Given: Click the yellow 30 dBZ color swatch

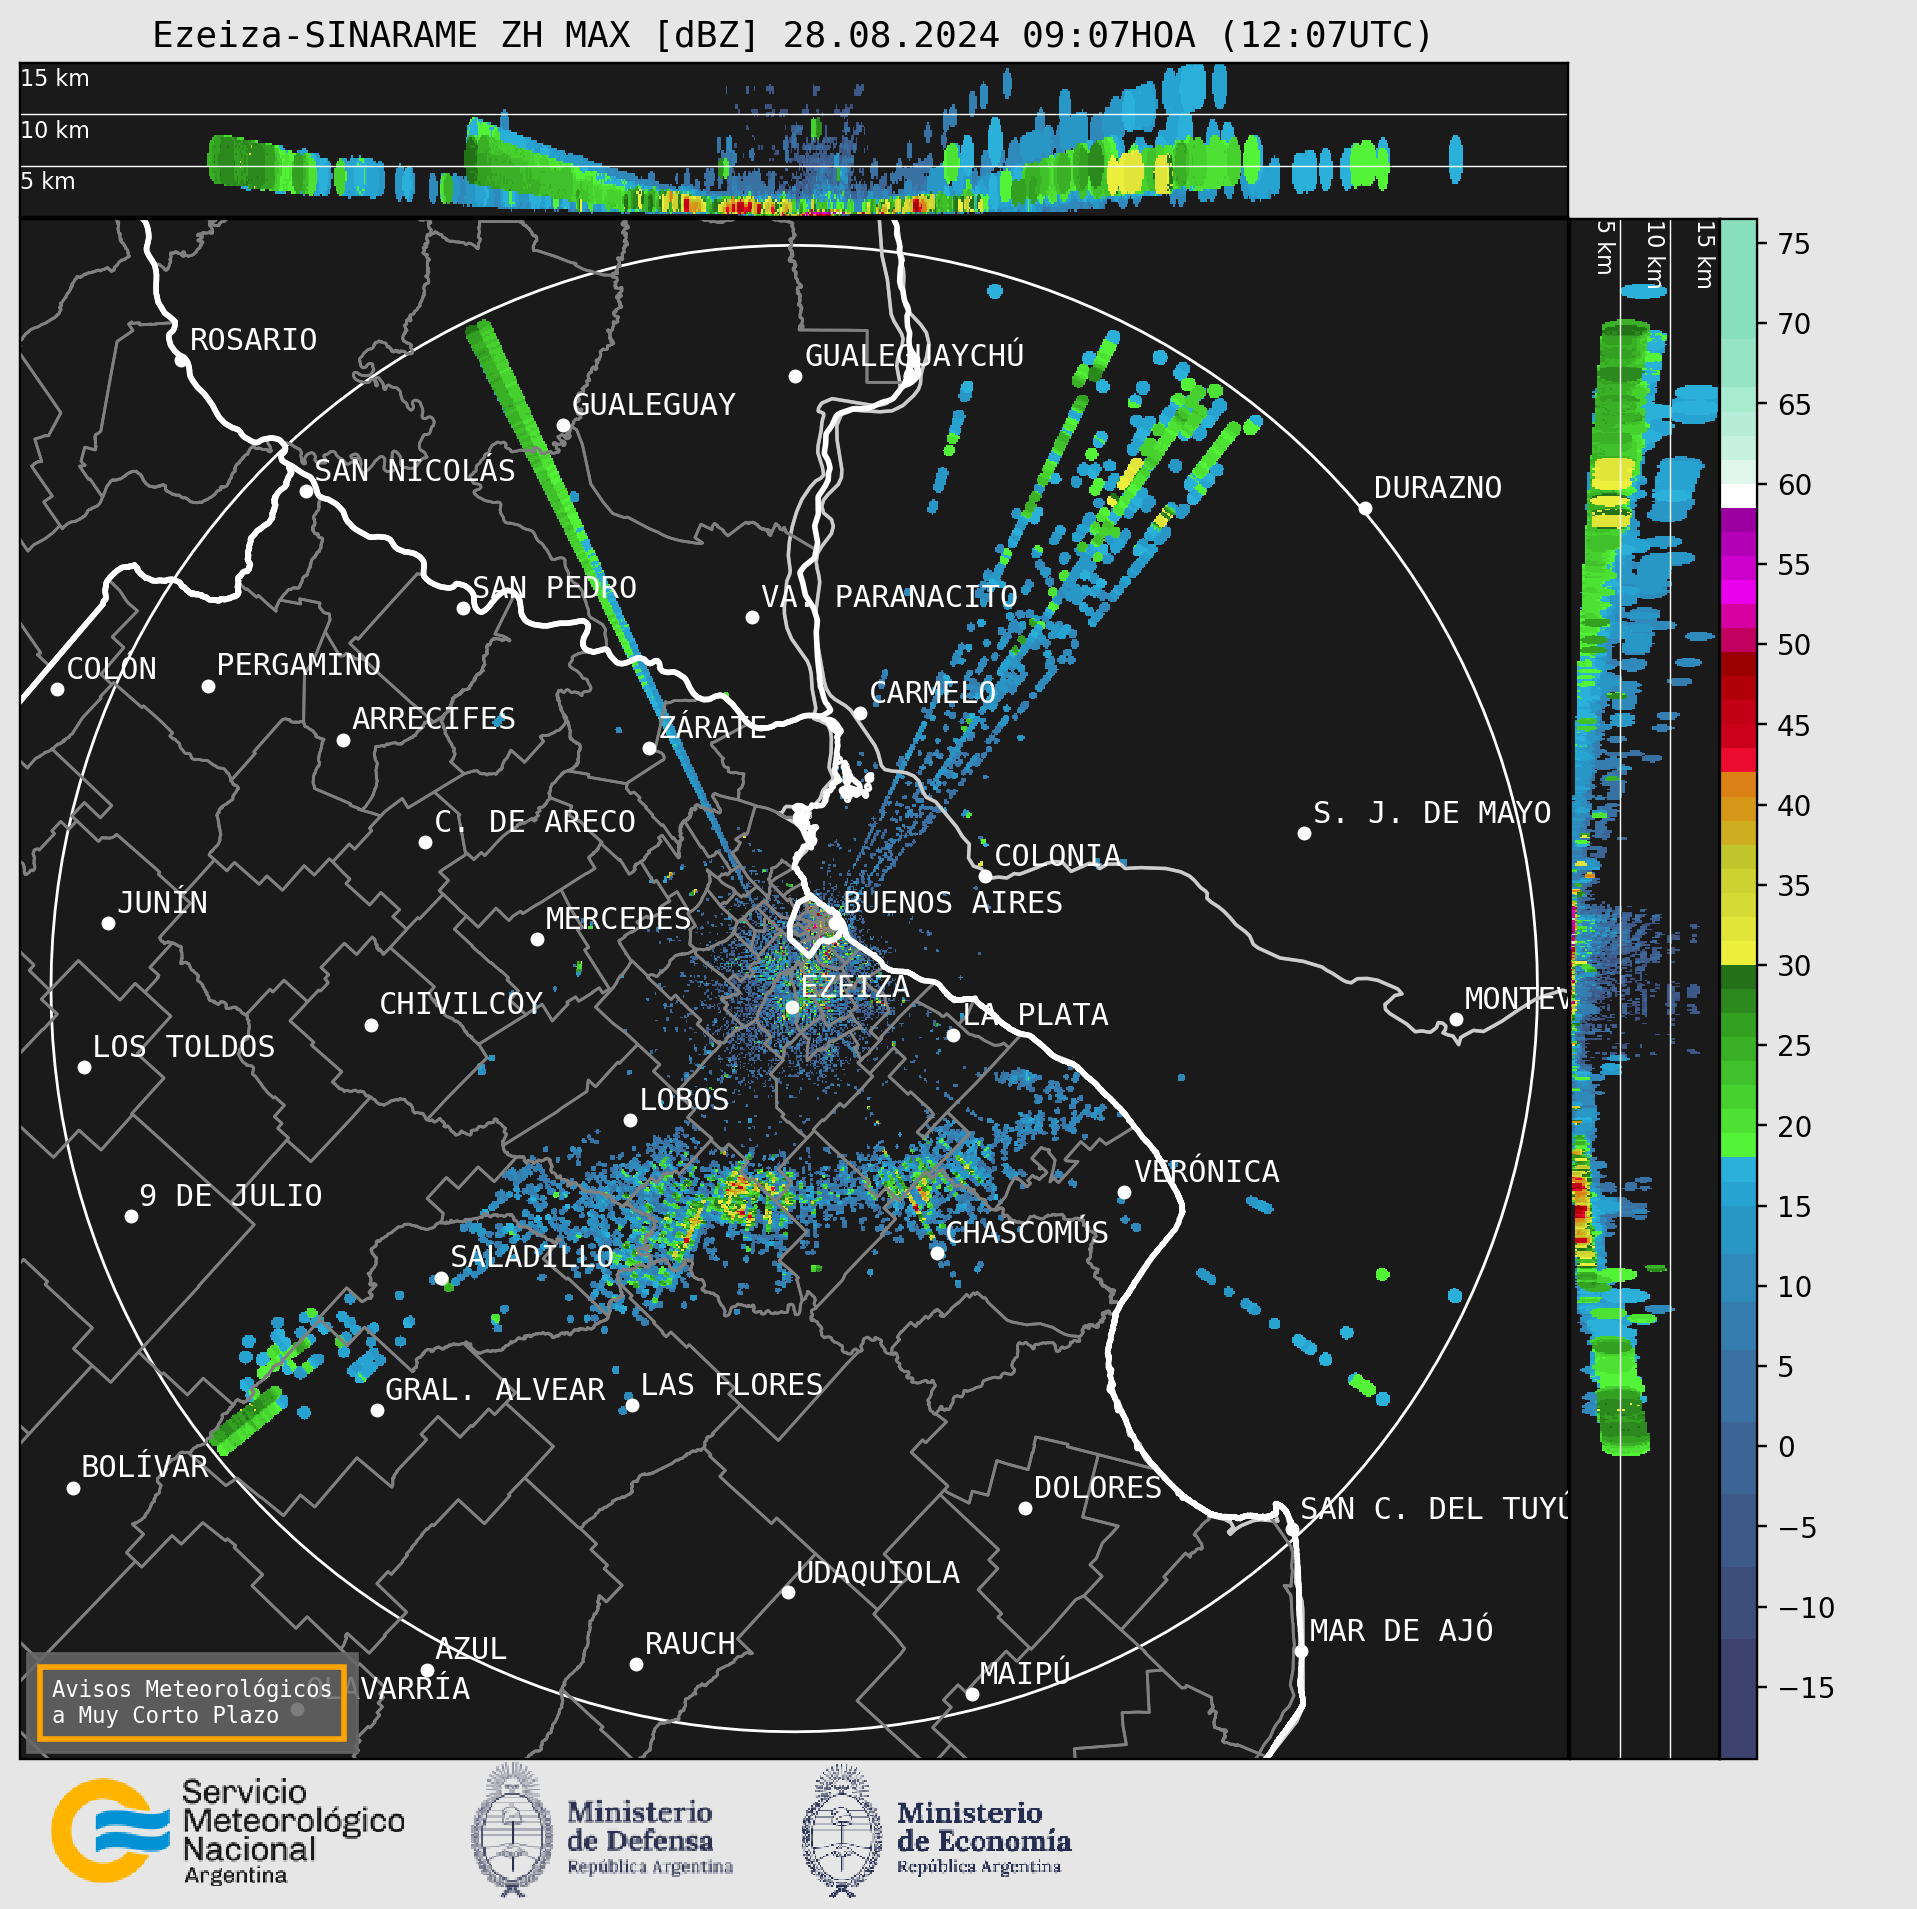Looking at the screenshot, I should click(x=1738, y=952).
